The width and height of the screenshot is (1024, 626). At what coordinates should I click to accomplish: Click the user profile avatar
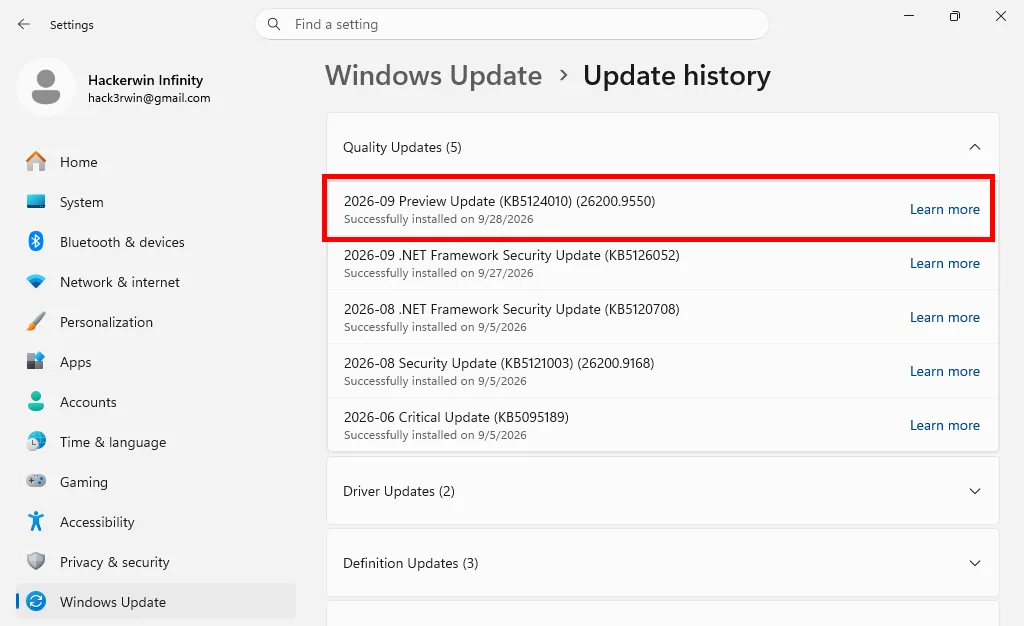(x=46, y=87)
